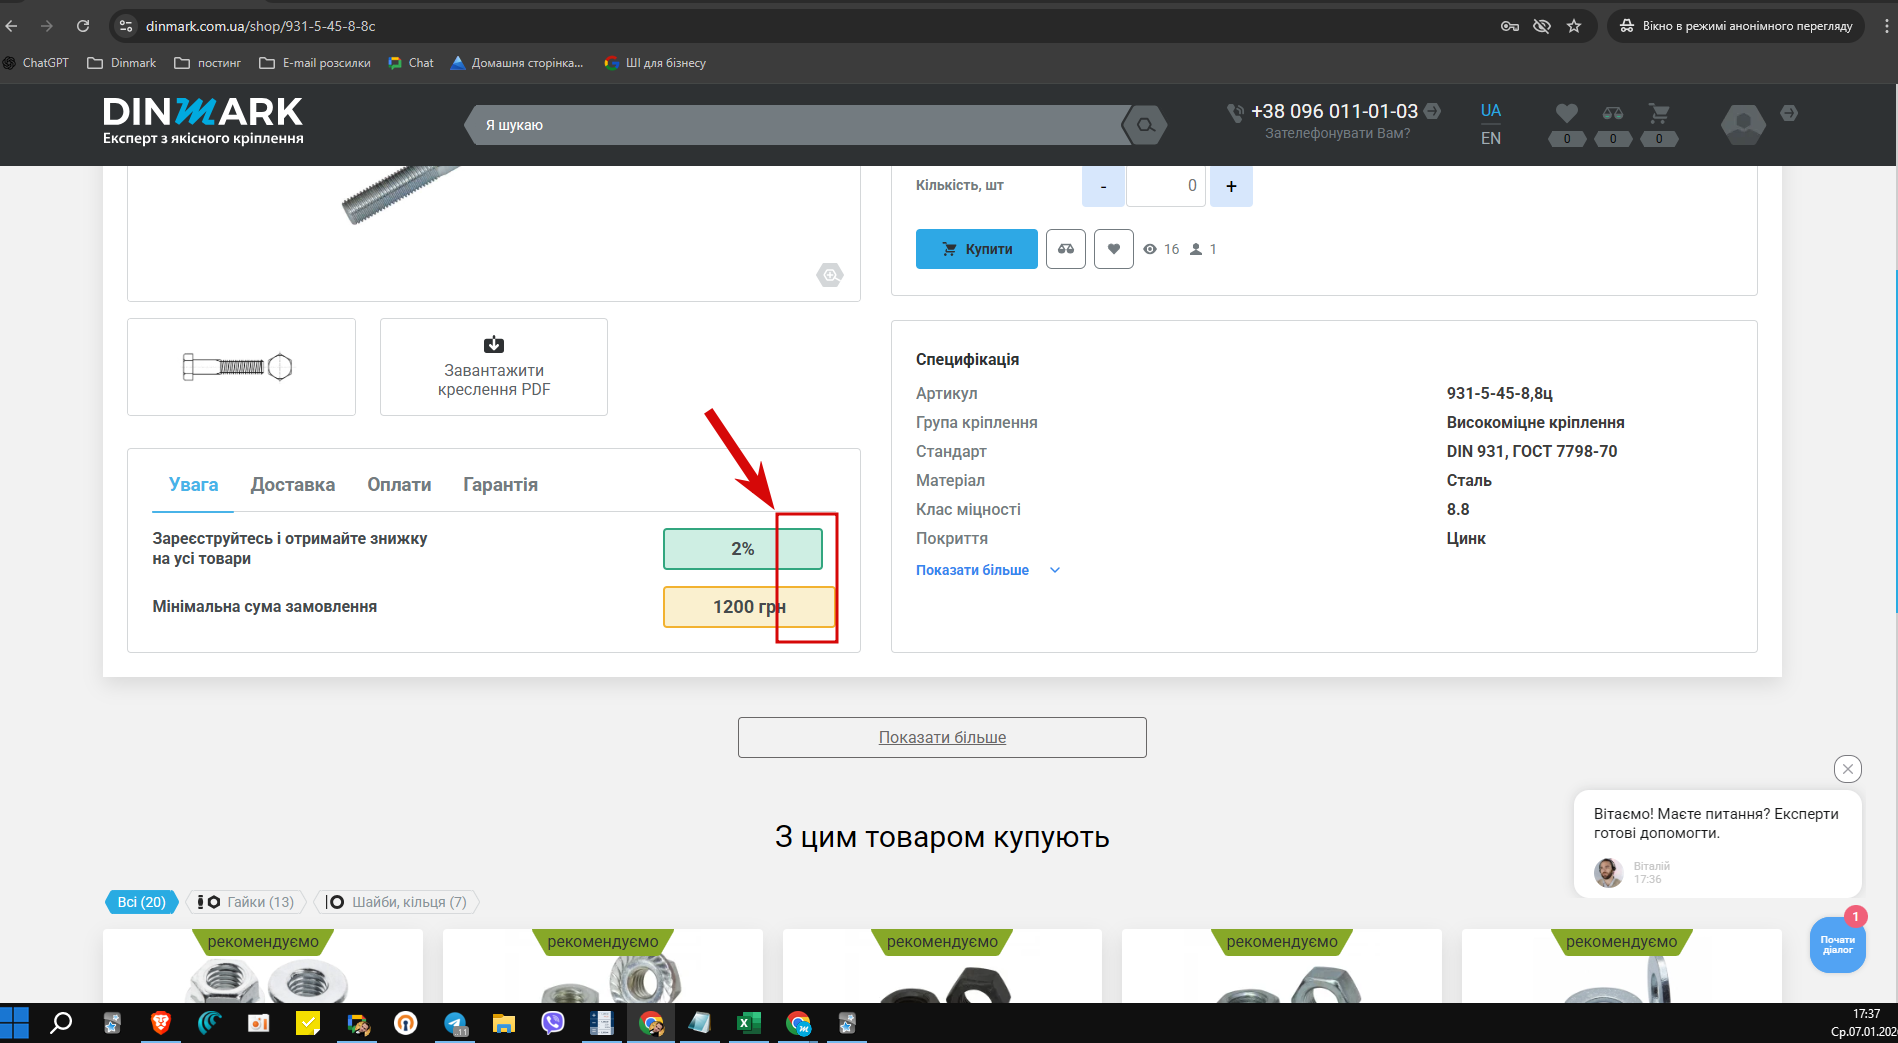
Task: Click the browser back arrow
Action: pyautogui.click(x=12, y=26)
